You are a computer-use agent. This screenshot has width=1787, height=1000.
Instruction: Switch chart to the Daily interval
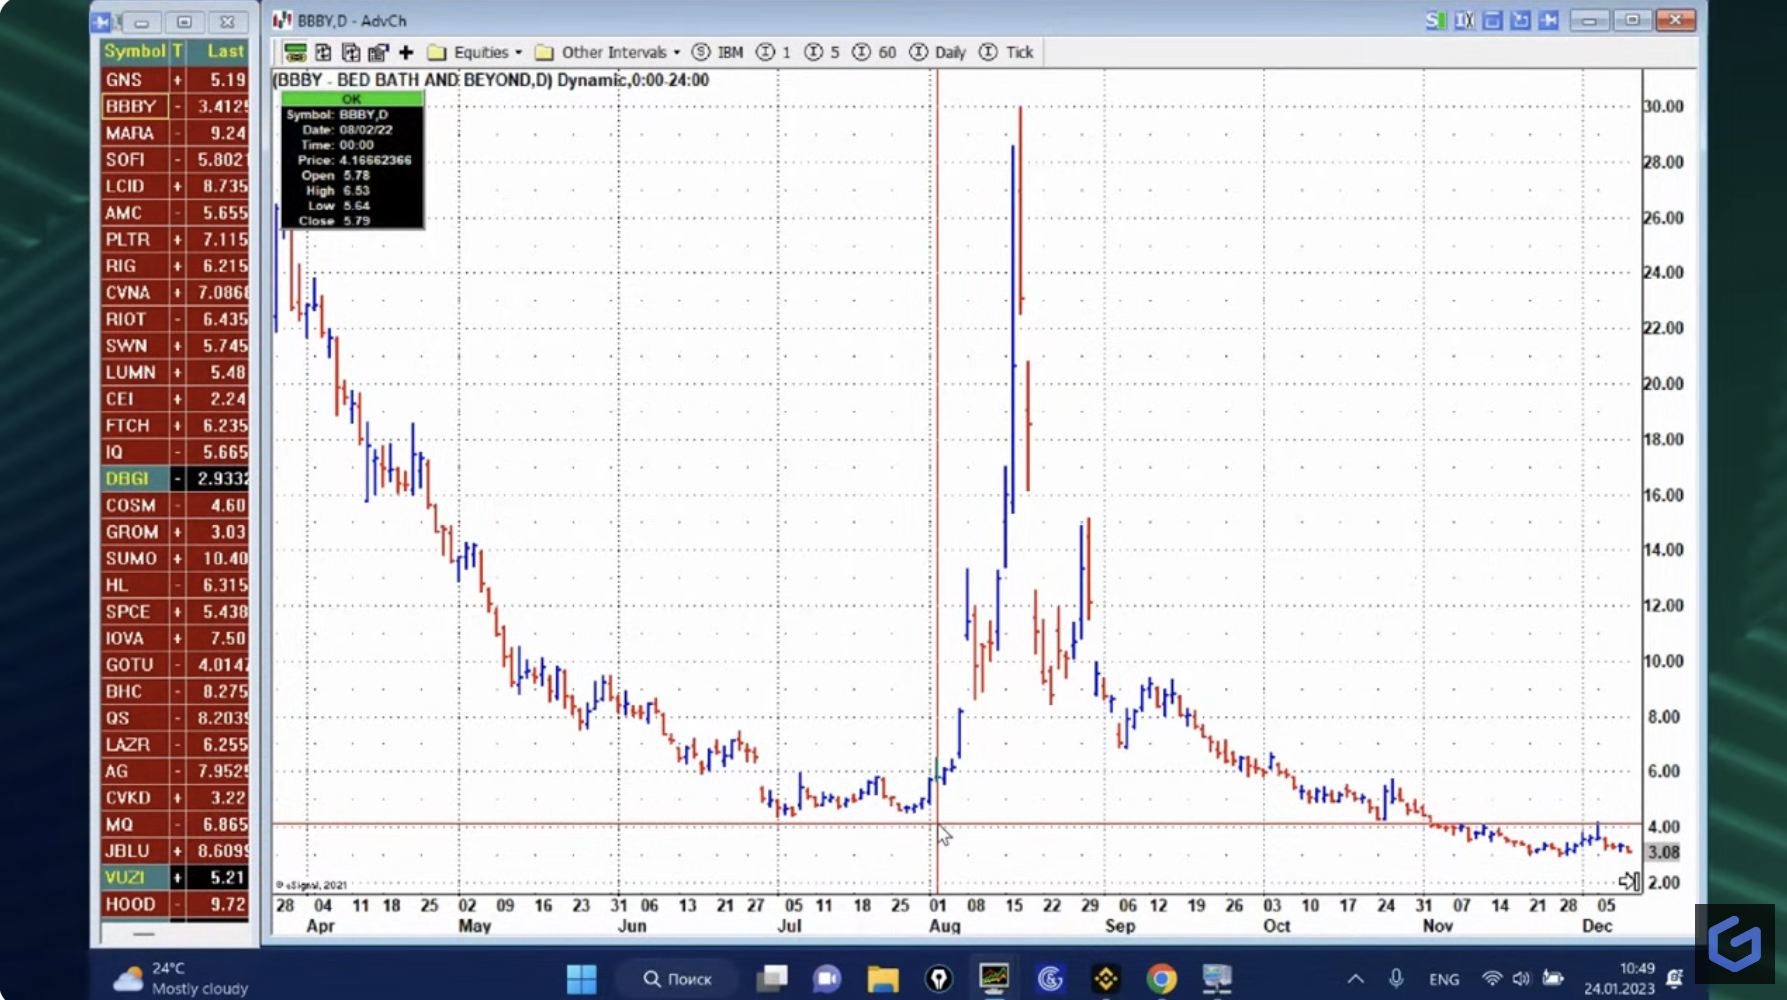coord(938,52)
